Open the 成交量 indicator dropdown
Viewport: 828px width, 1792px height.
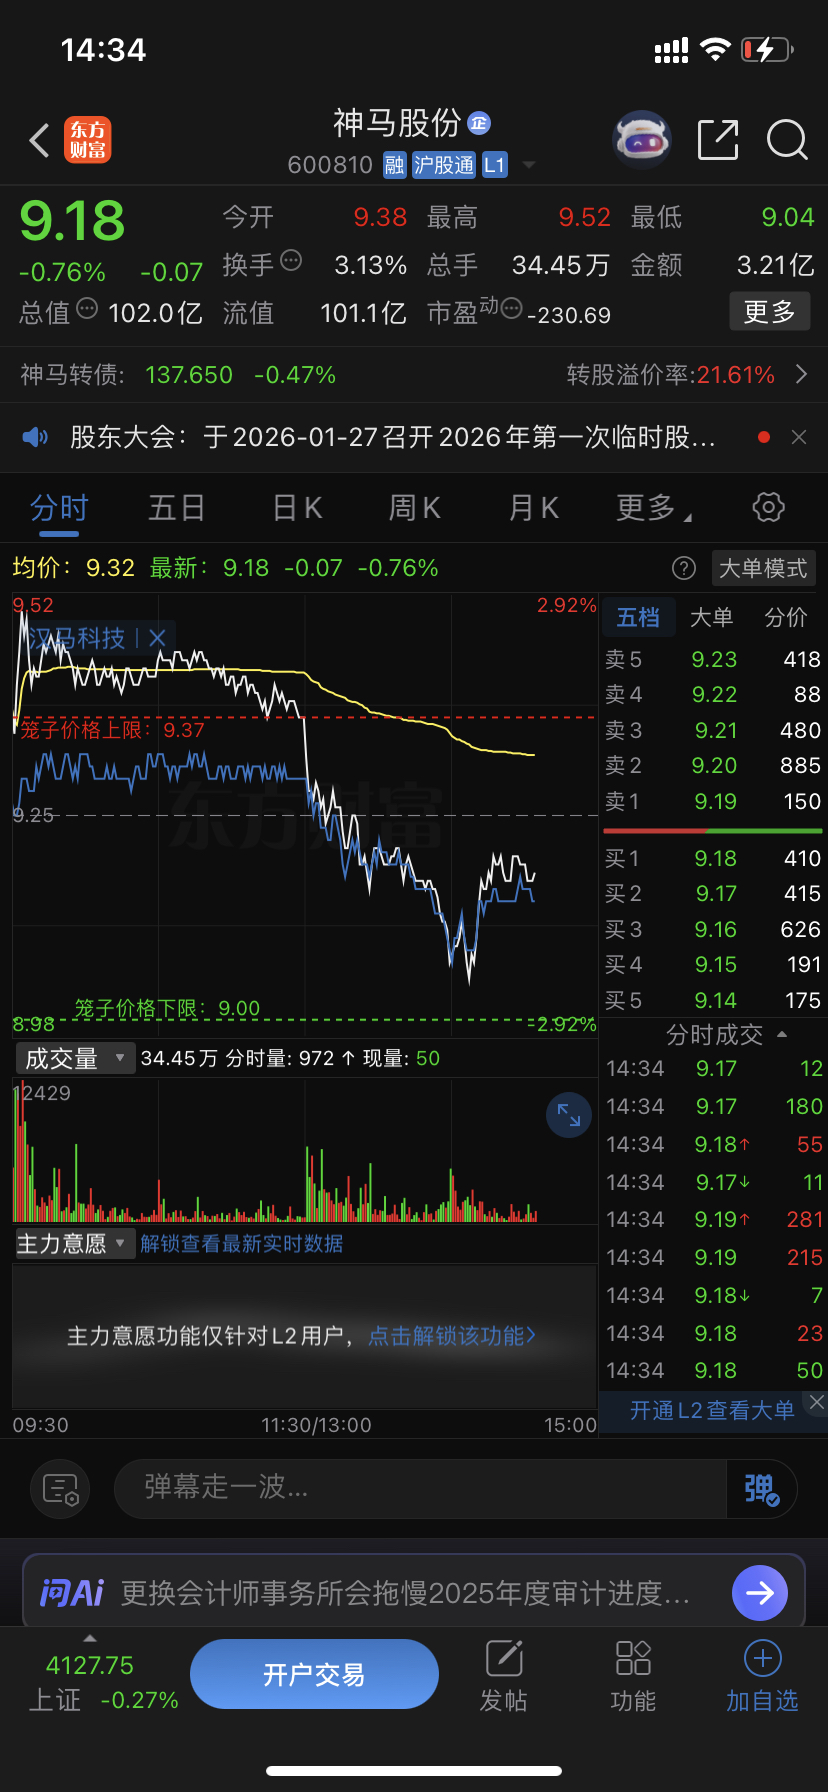pyautogui.click(x=74, y=1058)
